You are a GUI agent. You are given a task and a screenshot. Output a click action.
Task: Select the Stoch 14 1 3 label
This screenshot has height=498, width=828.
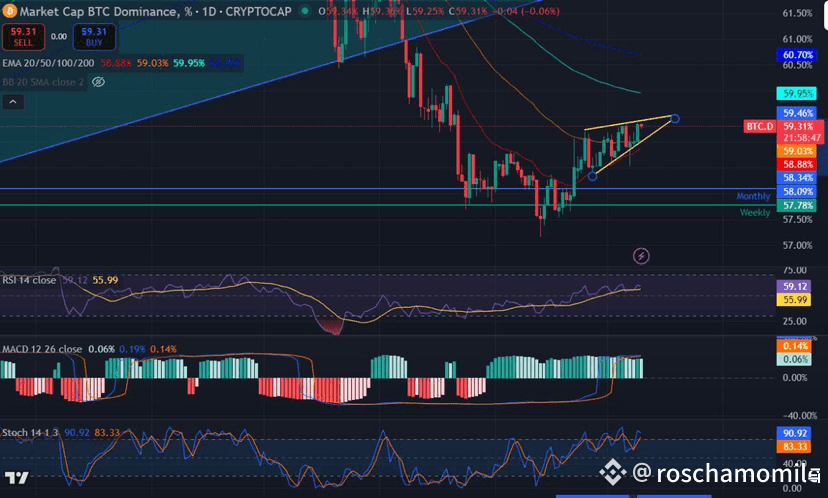(x=30, y=433)
